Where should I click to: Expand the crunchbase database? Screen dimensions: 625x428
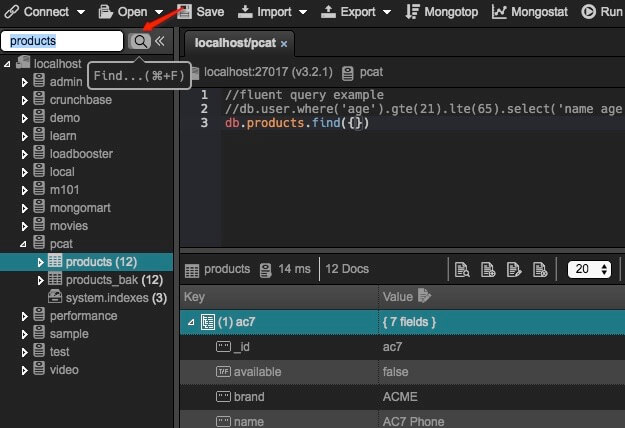[x=24, y=100]
